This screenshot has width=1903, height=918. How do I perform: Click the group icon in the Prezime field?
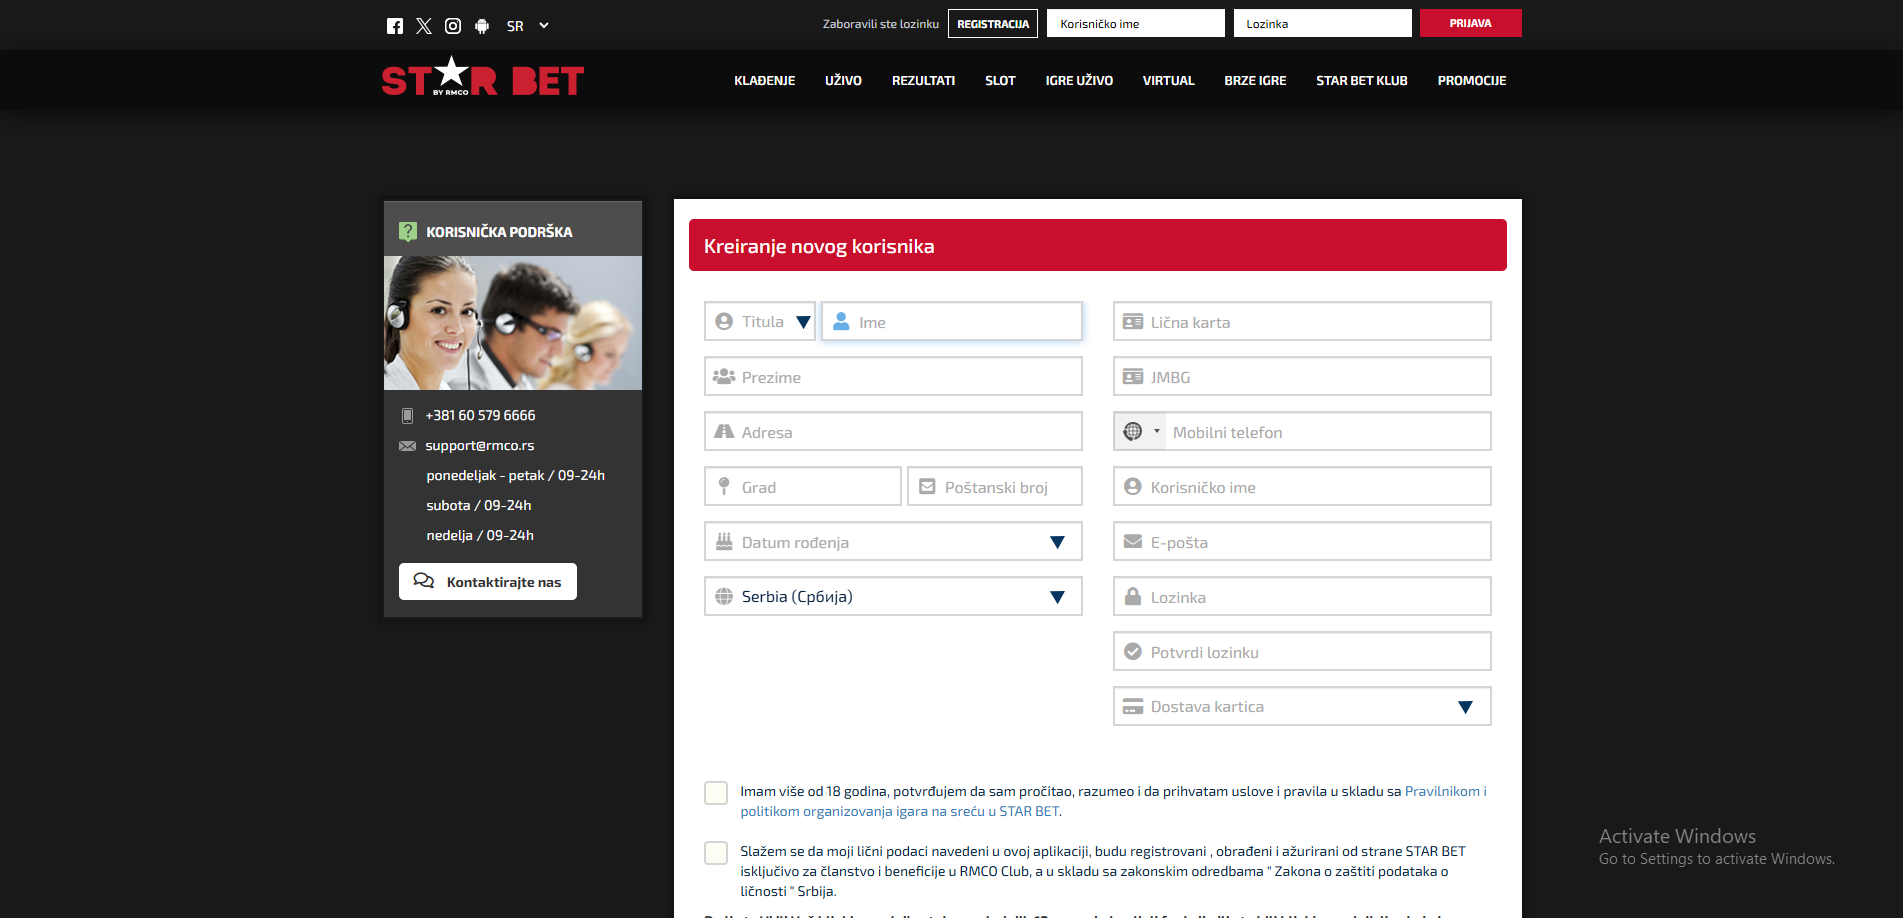click(724, 376)
